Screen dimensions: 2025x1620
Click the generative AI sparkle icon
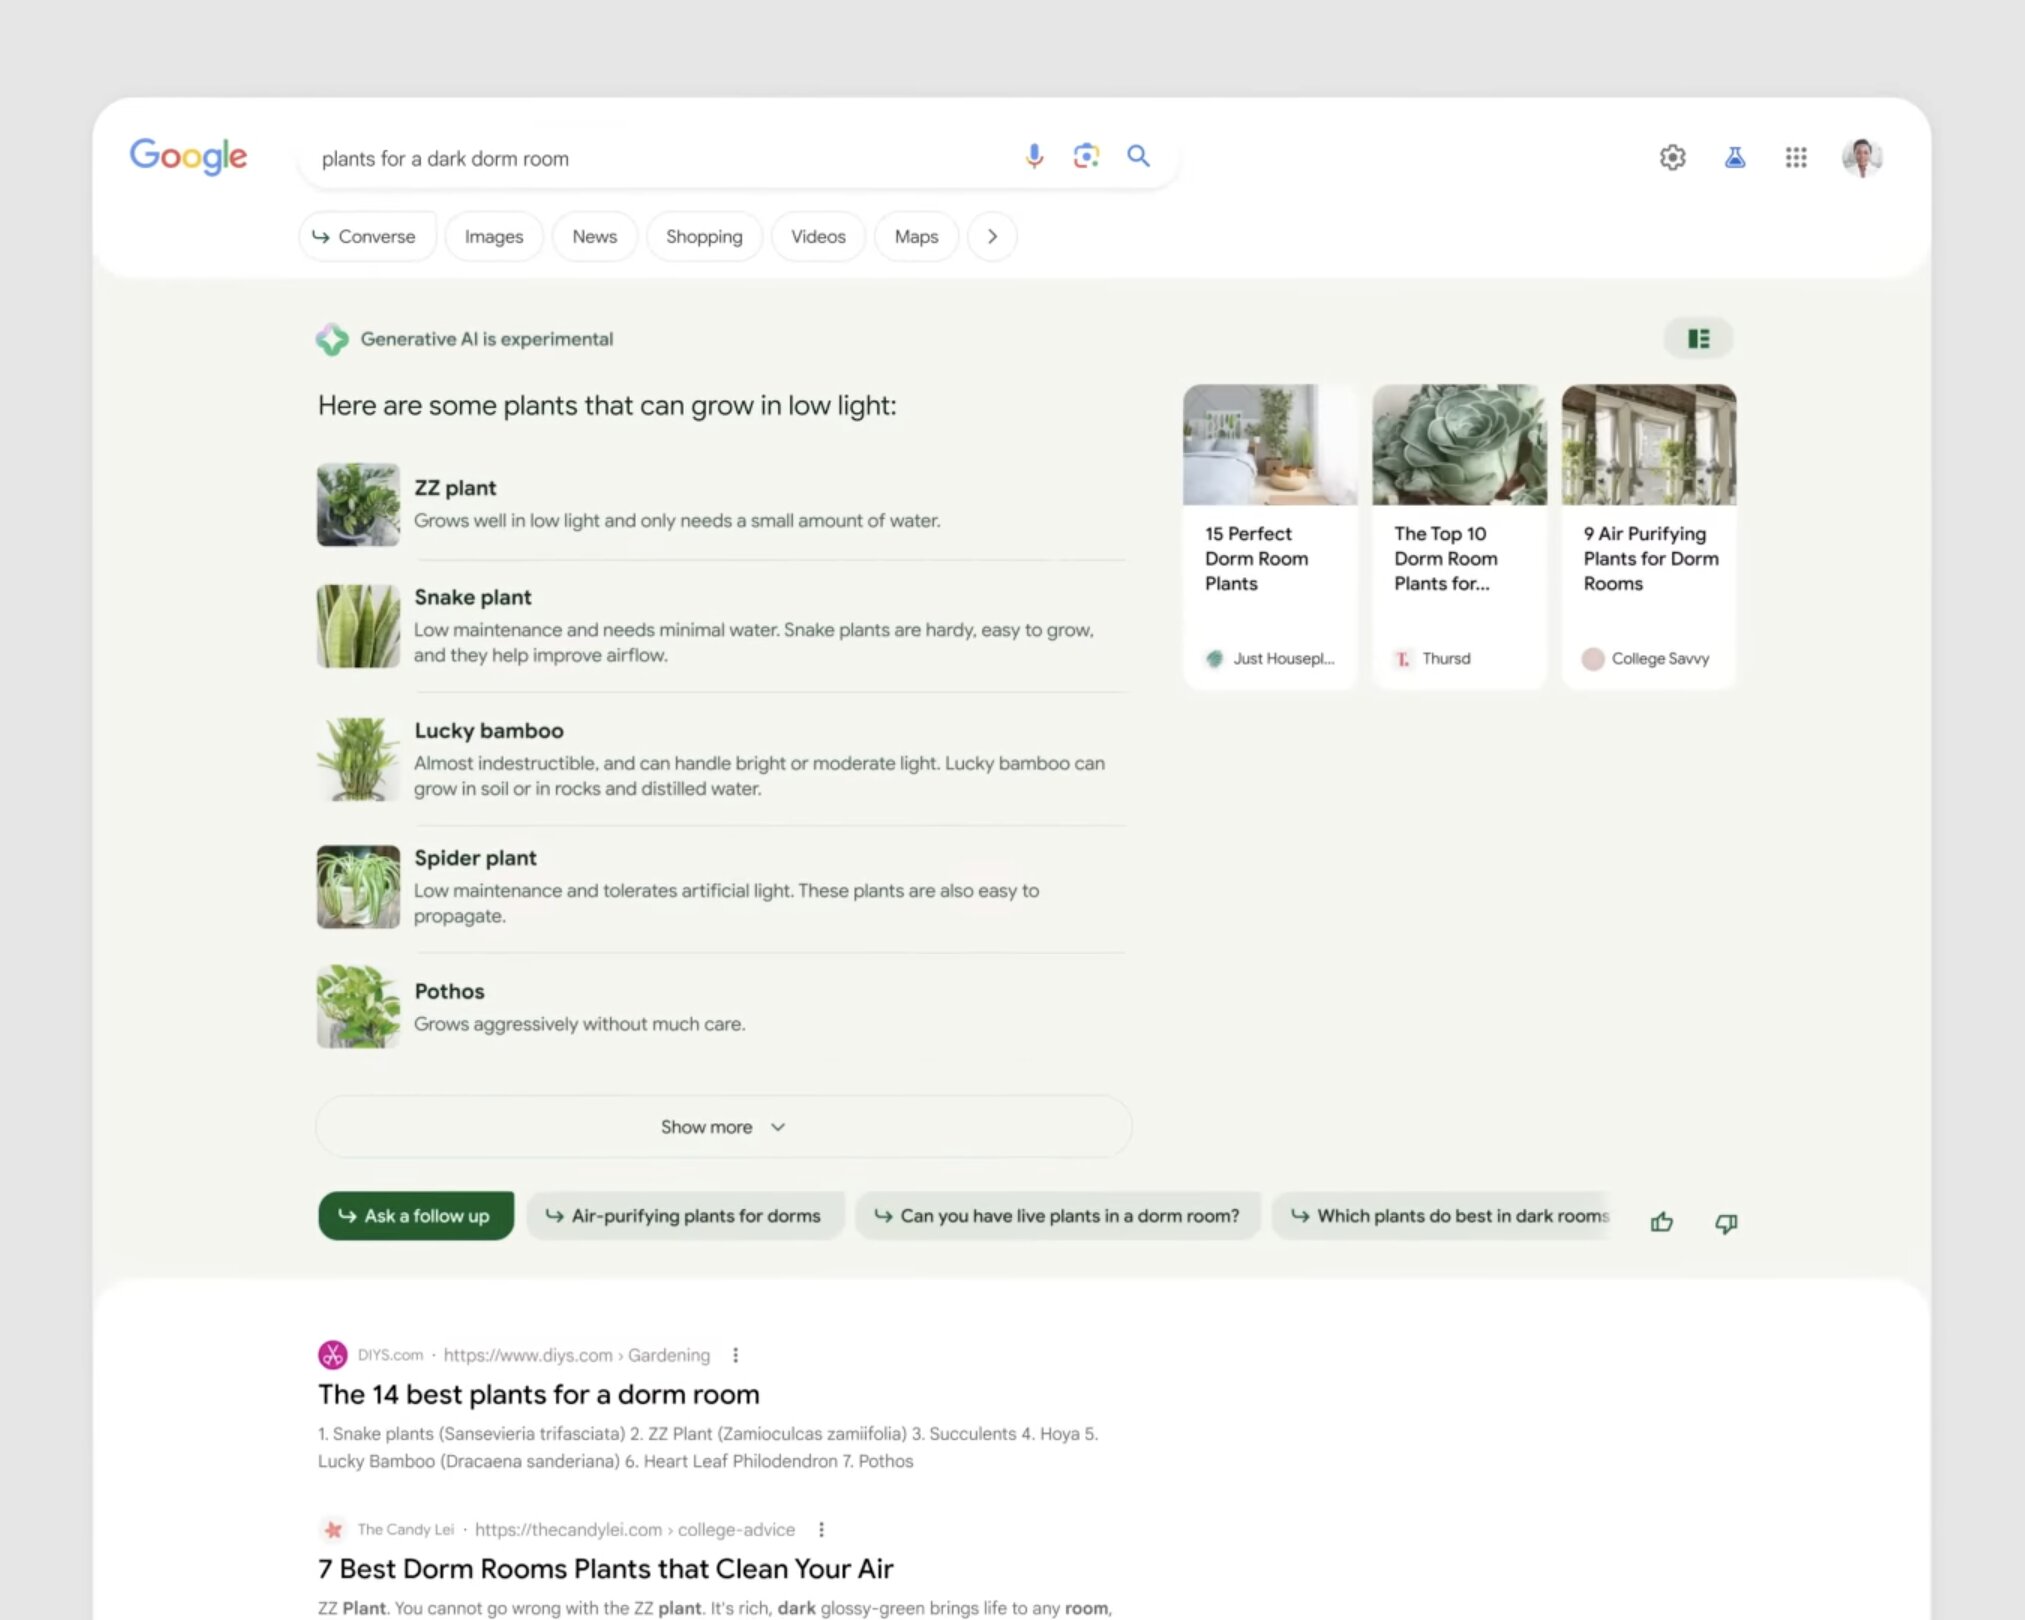(332, 340)
